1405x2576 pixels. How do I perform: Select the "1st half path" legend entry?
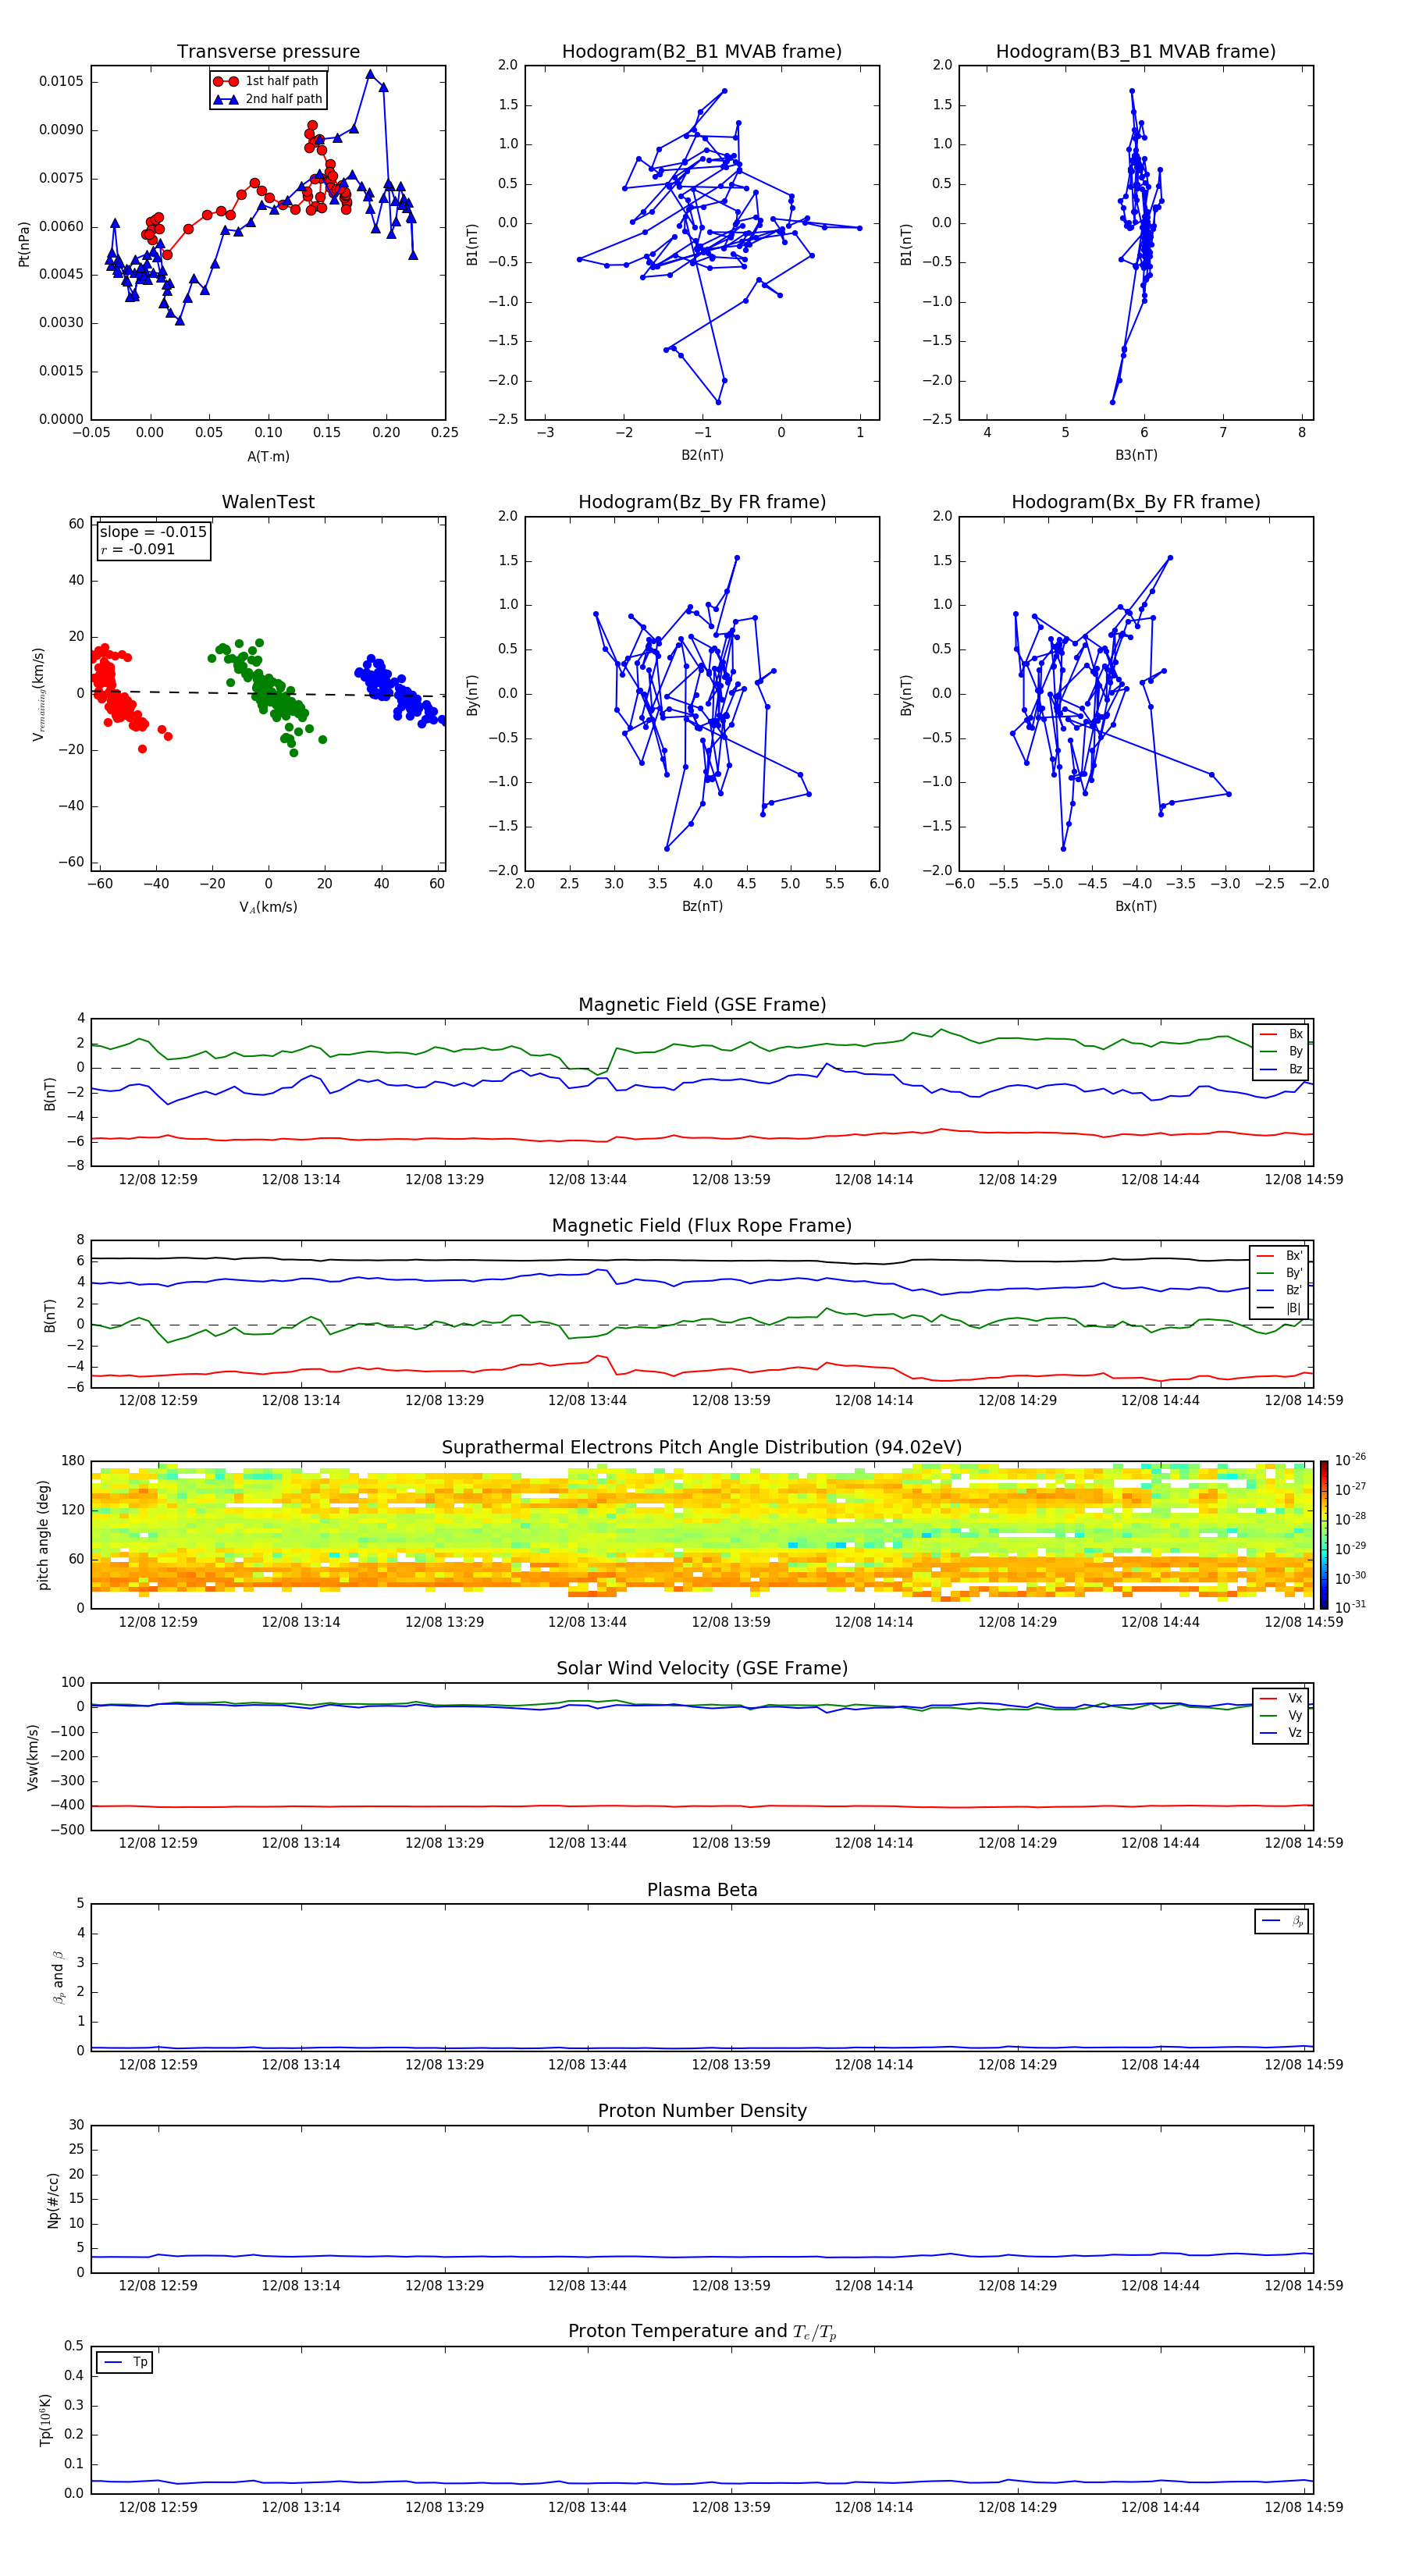[x=266, y=81]
